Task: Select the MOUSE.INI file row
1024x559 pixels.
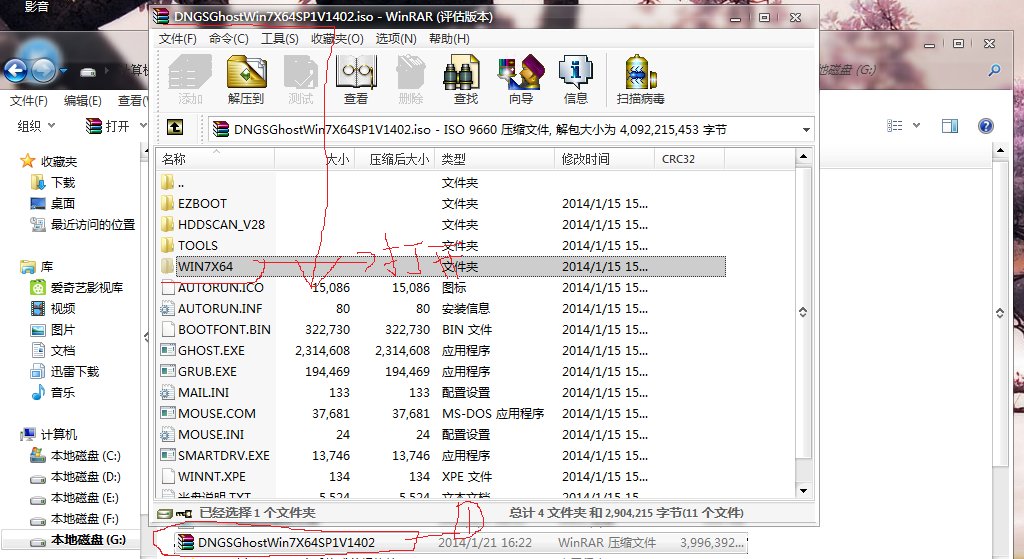Action: pyautogui.click(x=441, y=434)
